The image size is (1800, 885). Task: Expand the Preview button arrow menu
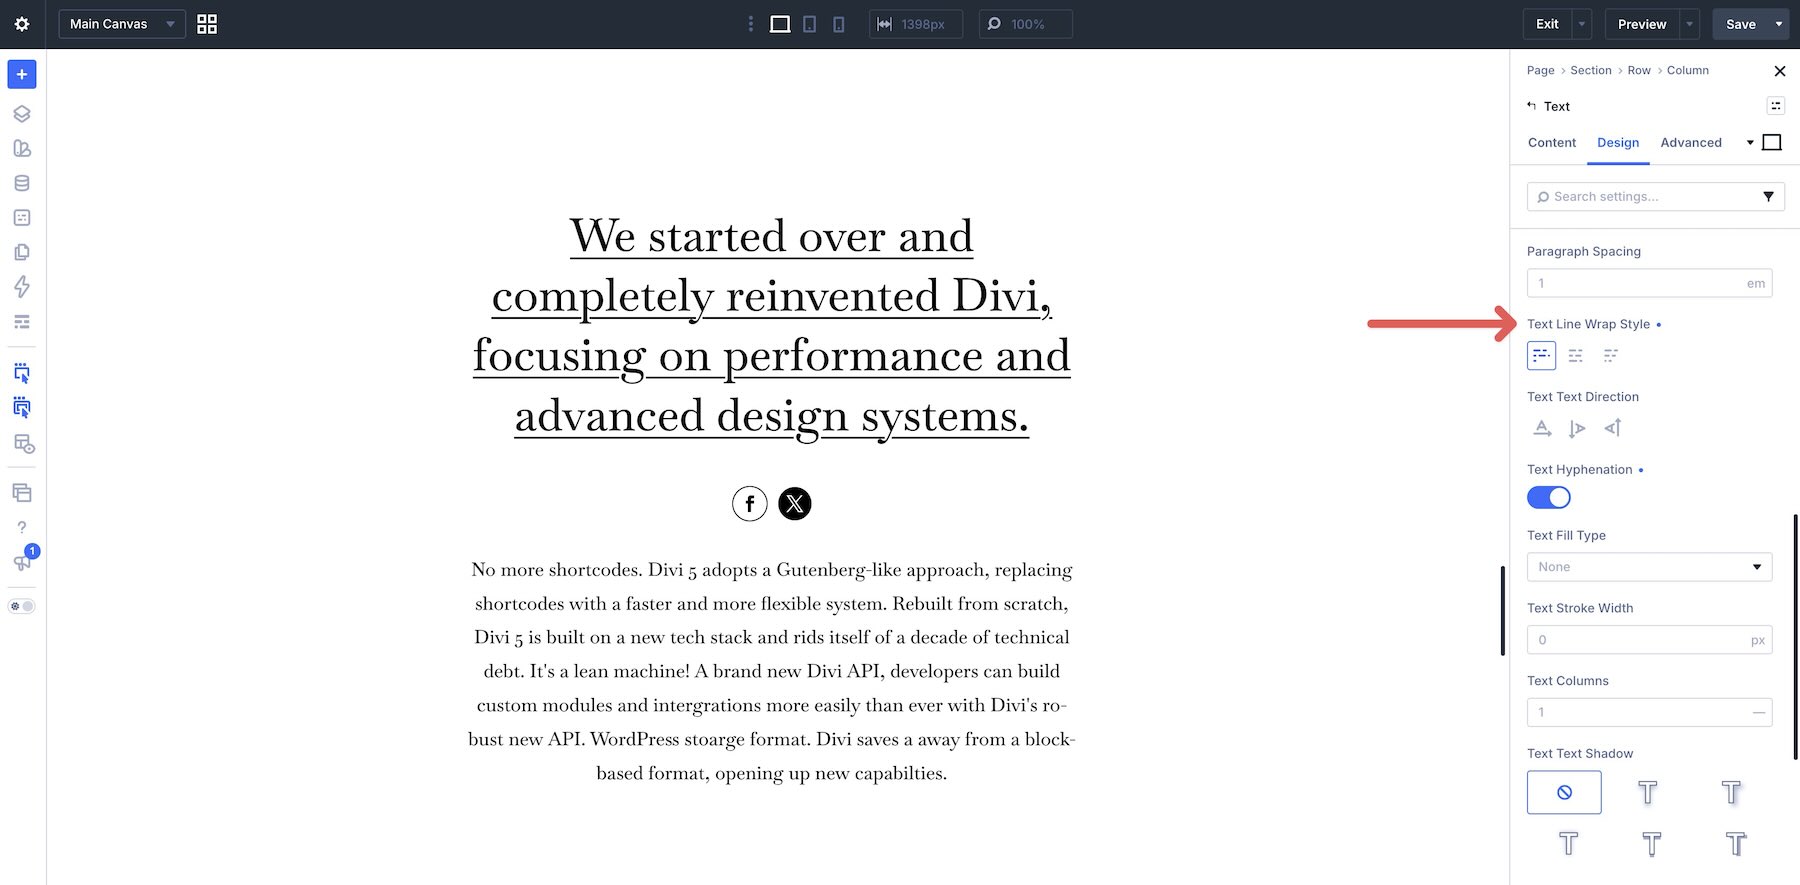[1690, 24]
